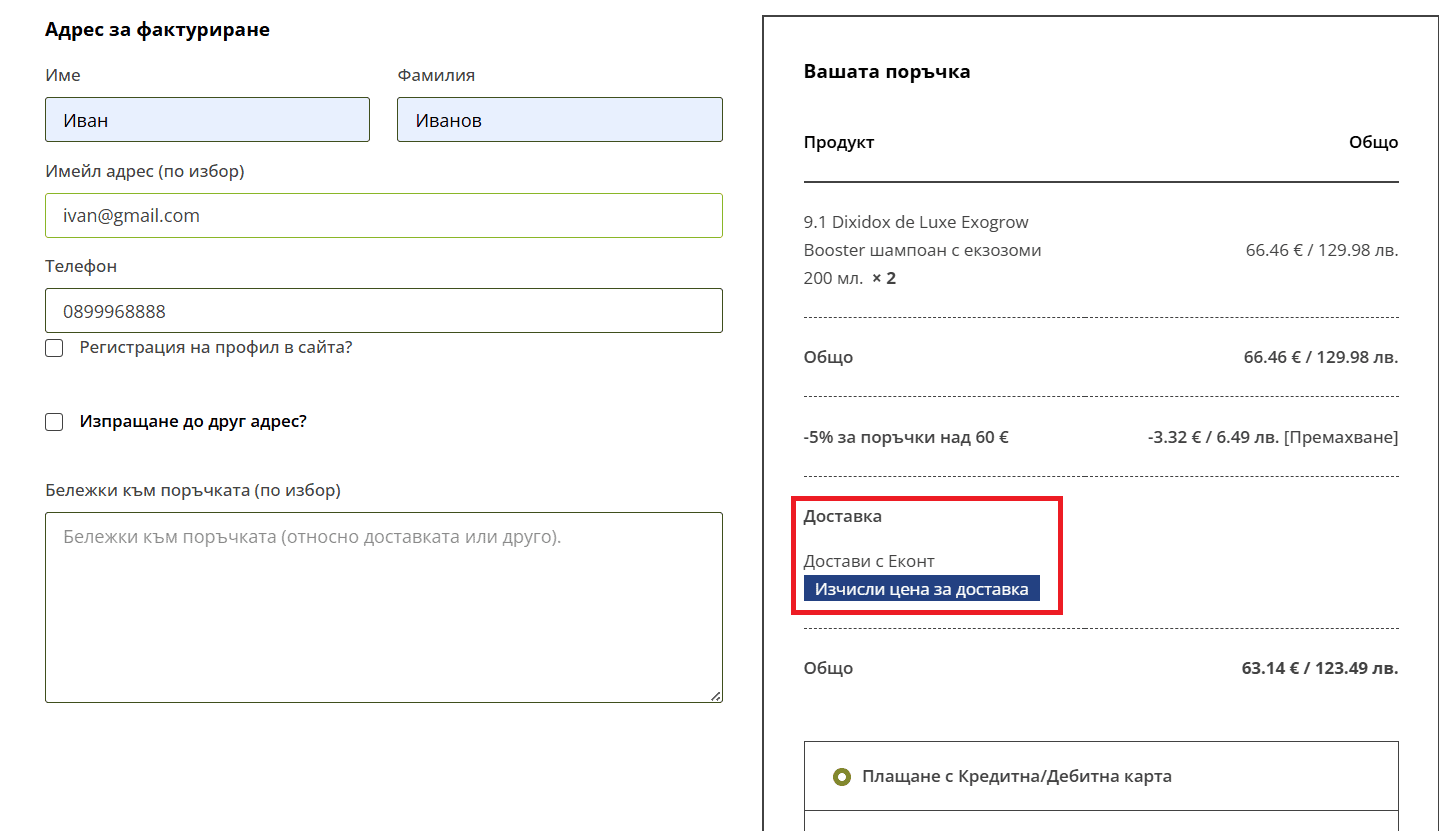The height and width of the screenshot is (831, 1439).
Task: Remove discount via Премахване link
Action: [x=1341, y=437]
